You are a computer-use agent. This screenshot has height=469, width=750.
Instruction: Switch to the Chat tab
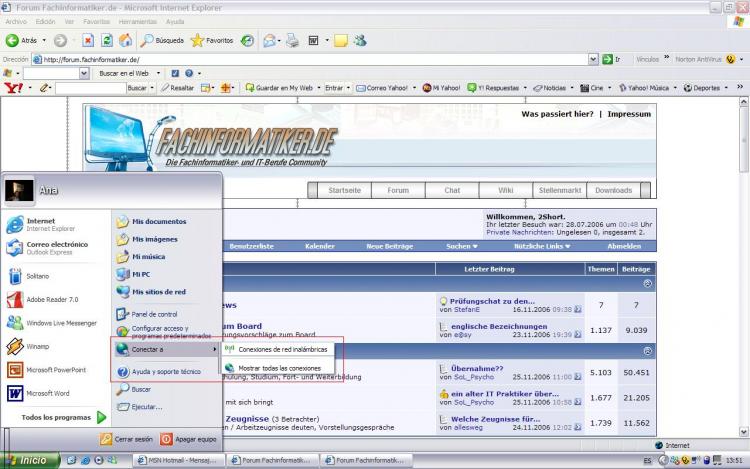coord(452,190)
